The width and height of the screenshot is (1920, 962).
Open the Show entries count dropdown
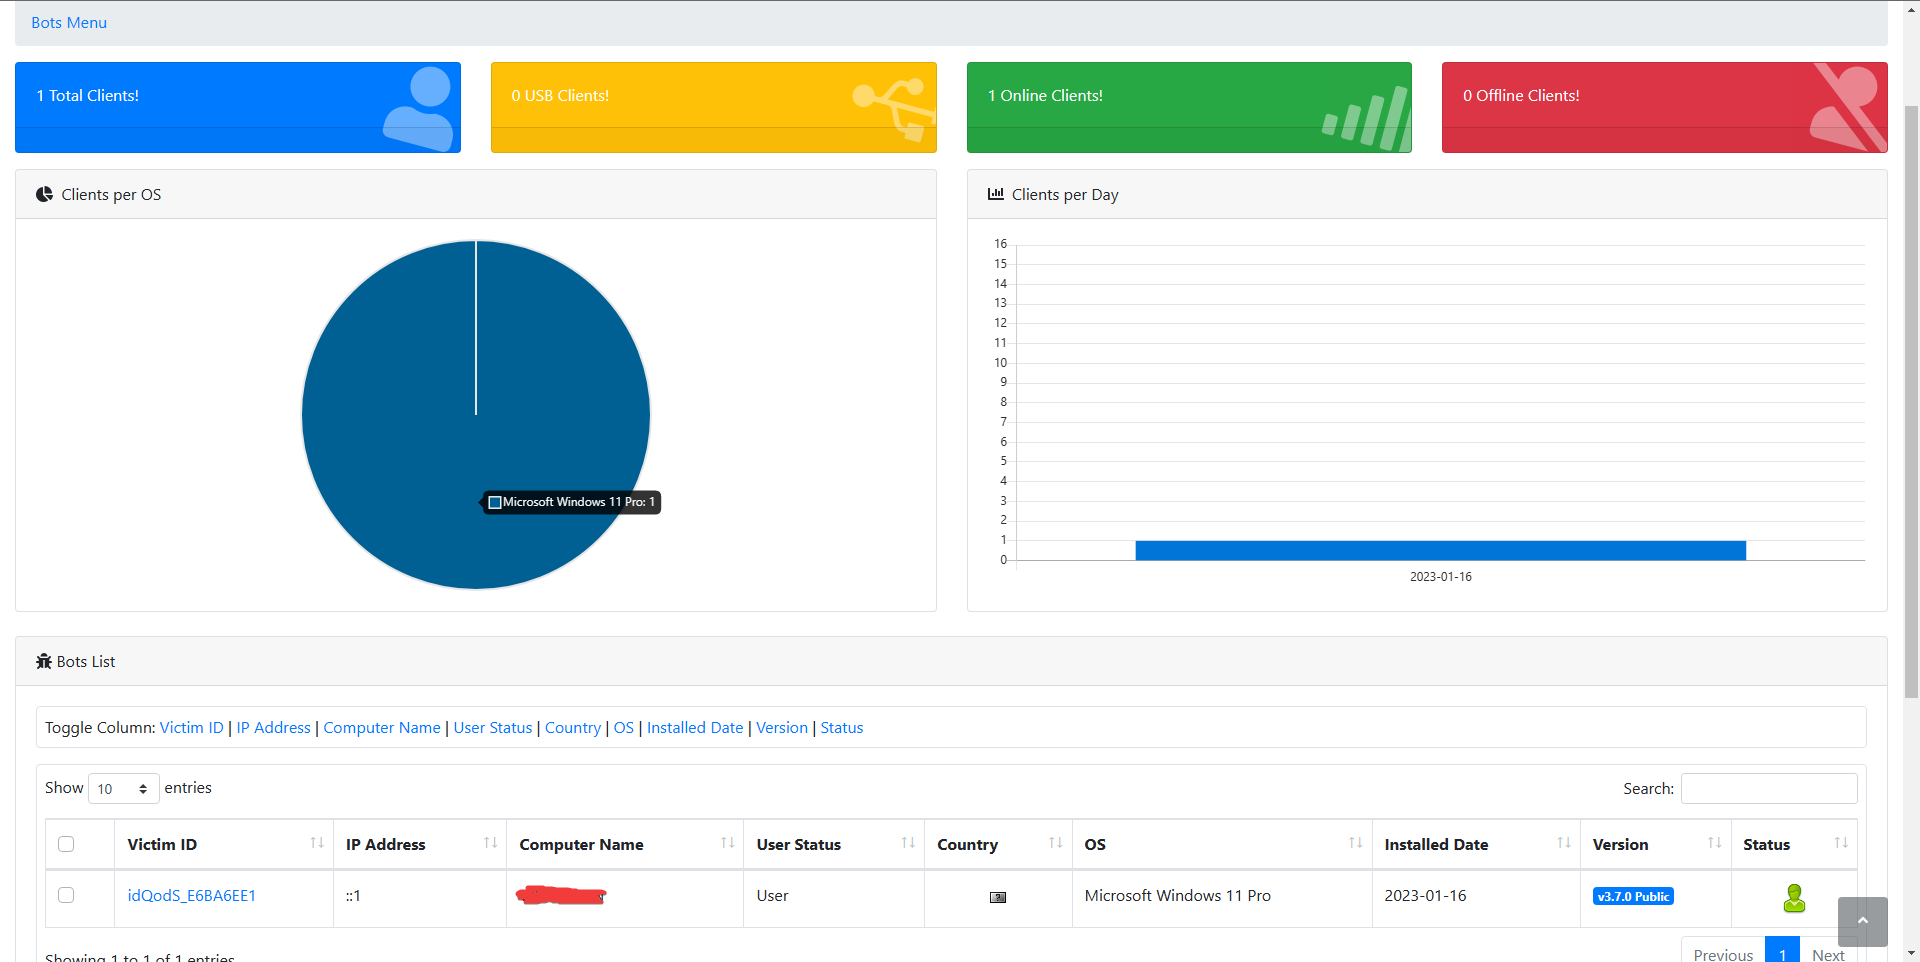124,789
